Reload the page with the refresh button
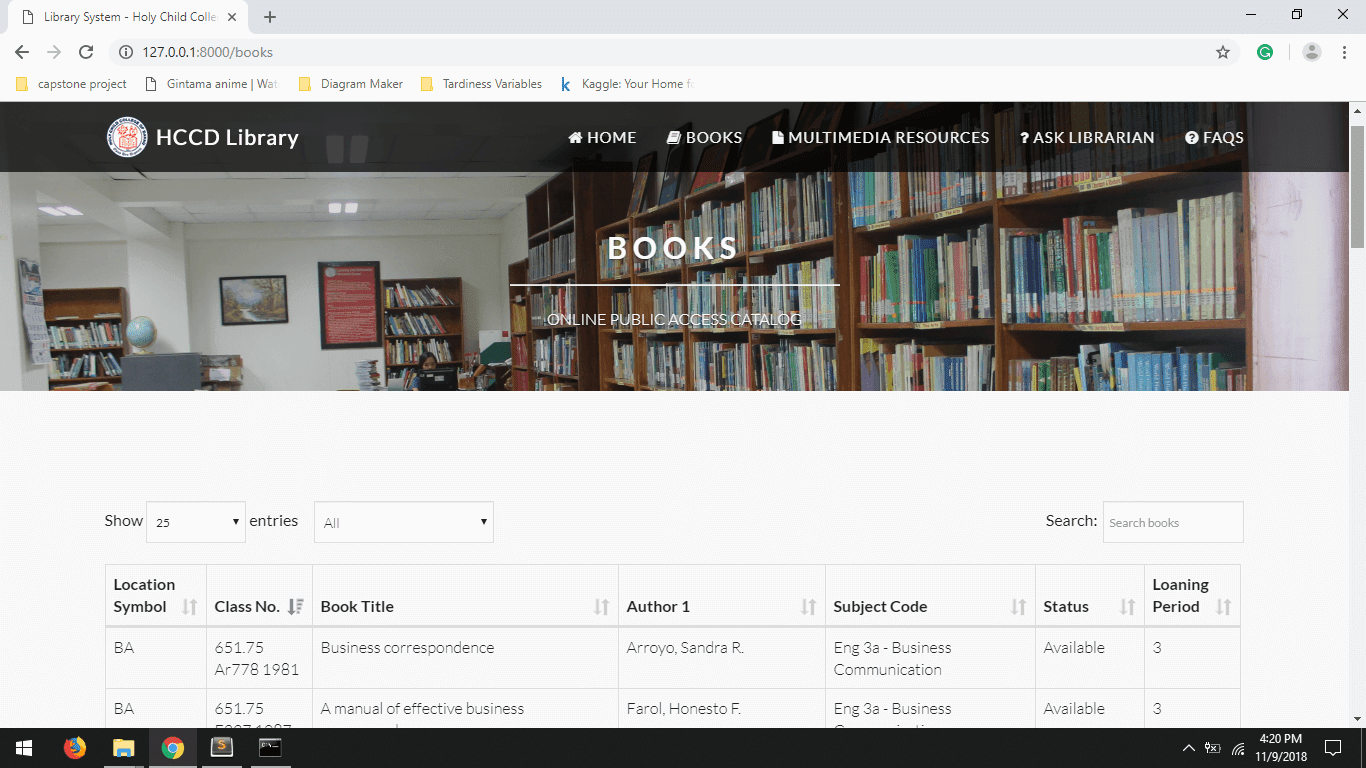The width and height of the screenshot is (1366, 768). tap(85, 51)
